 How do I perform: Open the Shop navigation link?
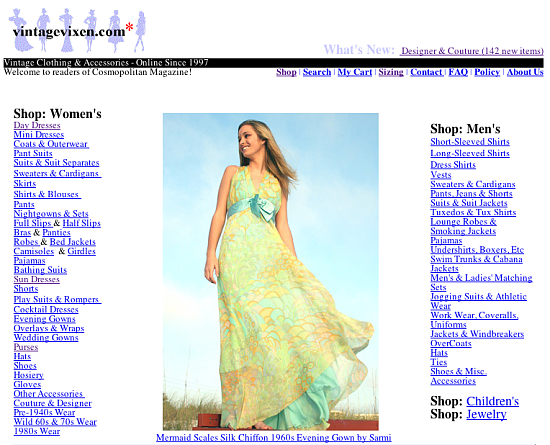click(286, 72)
